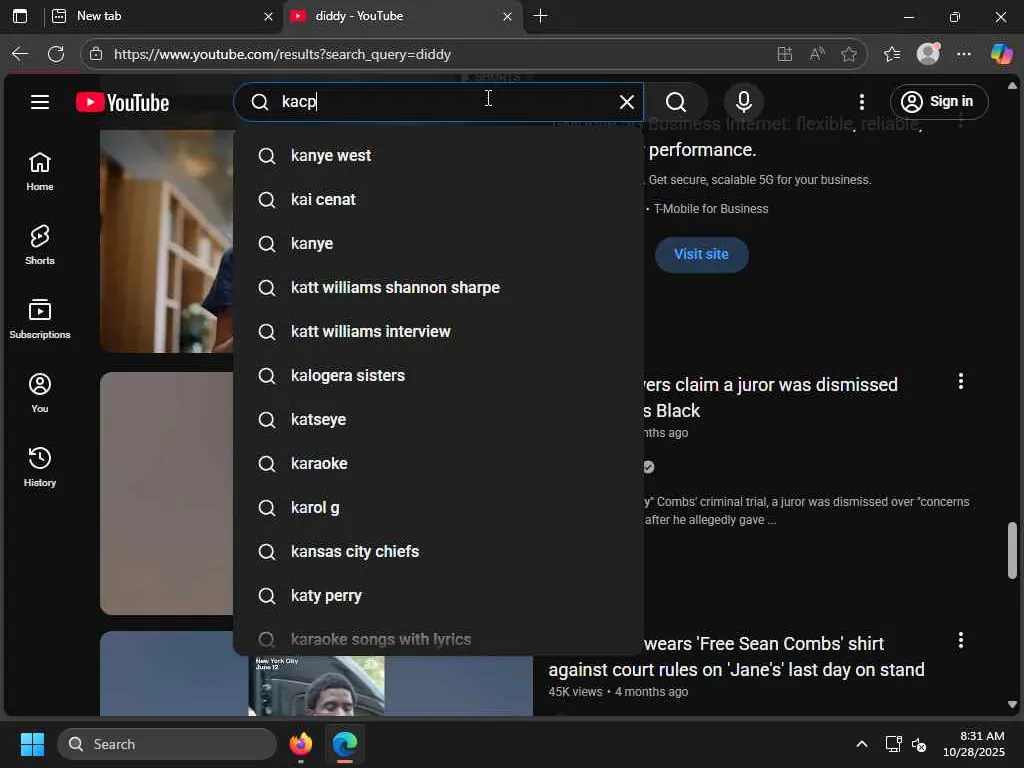Click the address bar URL
The width and height of the screenshot is (1024, 768).
[x=282, y=54]
